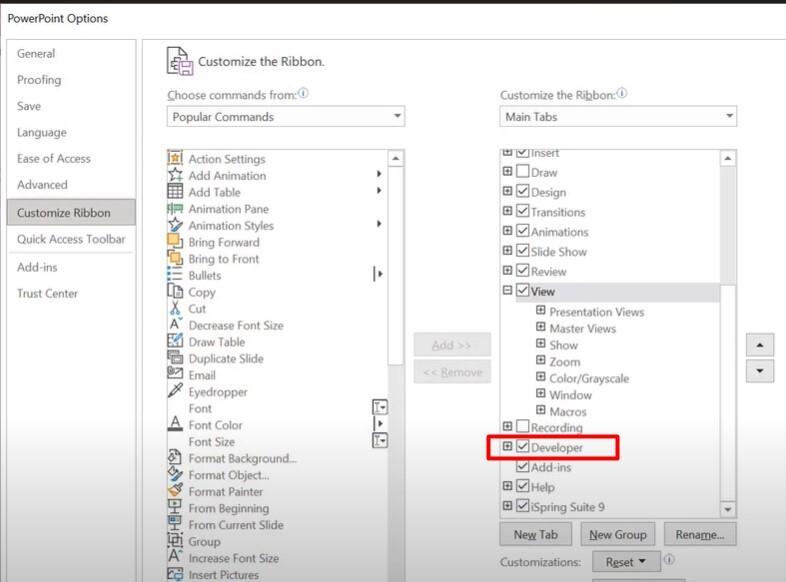Select the Group objects icon

[175, 540]
